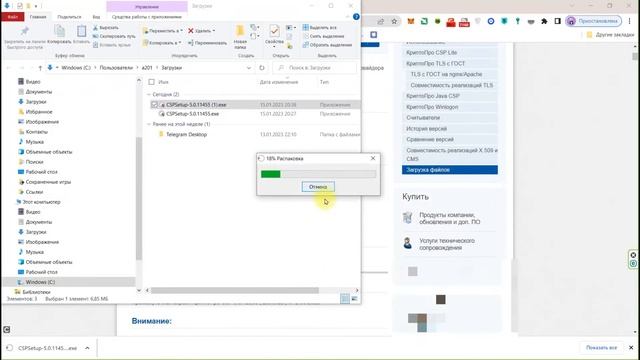Open Средства работы с приложениями tab

(x=147, y=17)
